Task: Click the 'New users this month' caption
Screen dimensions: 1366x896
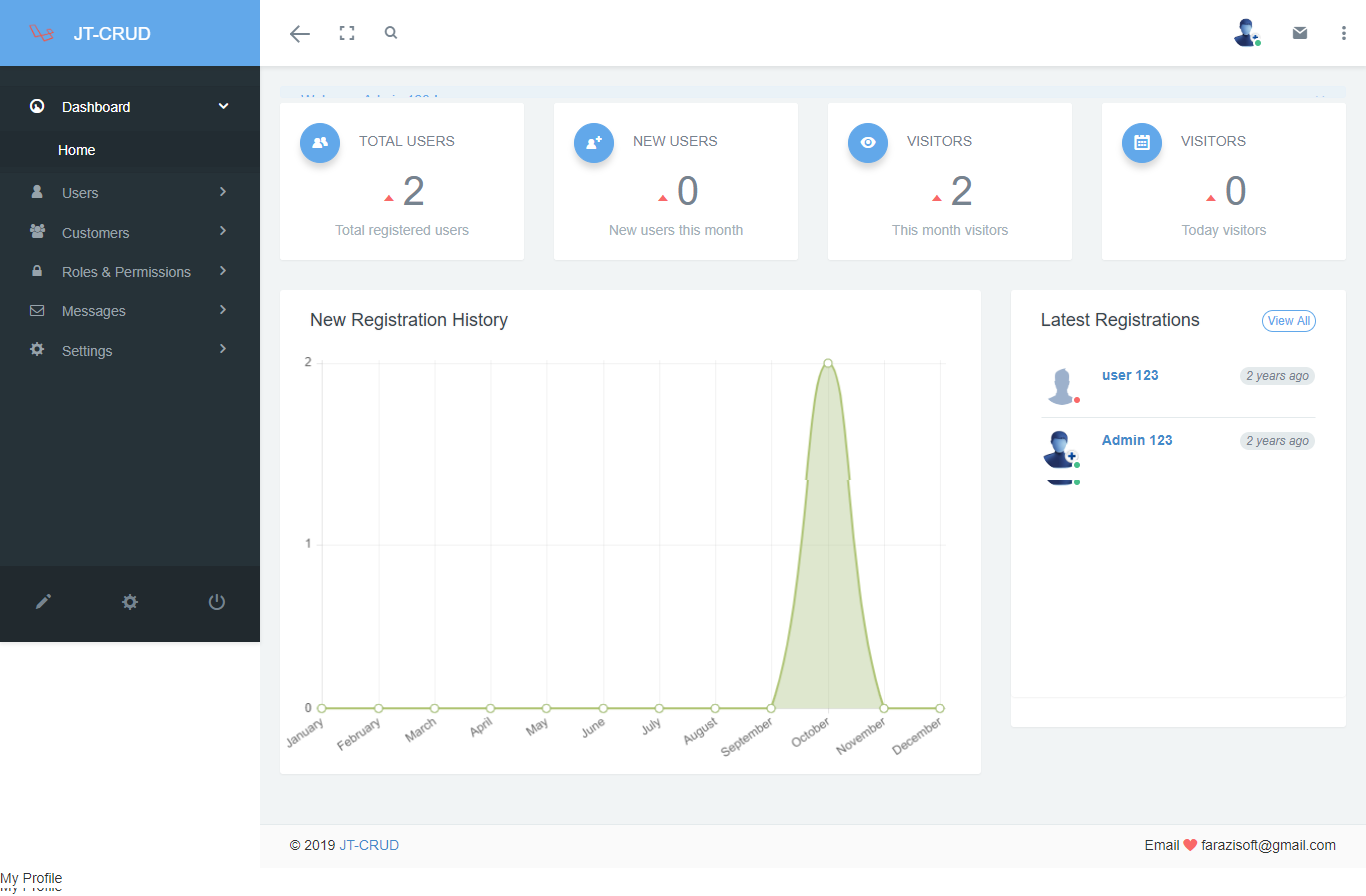Action: 676,230
